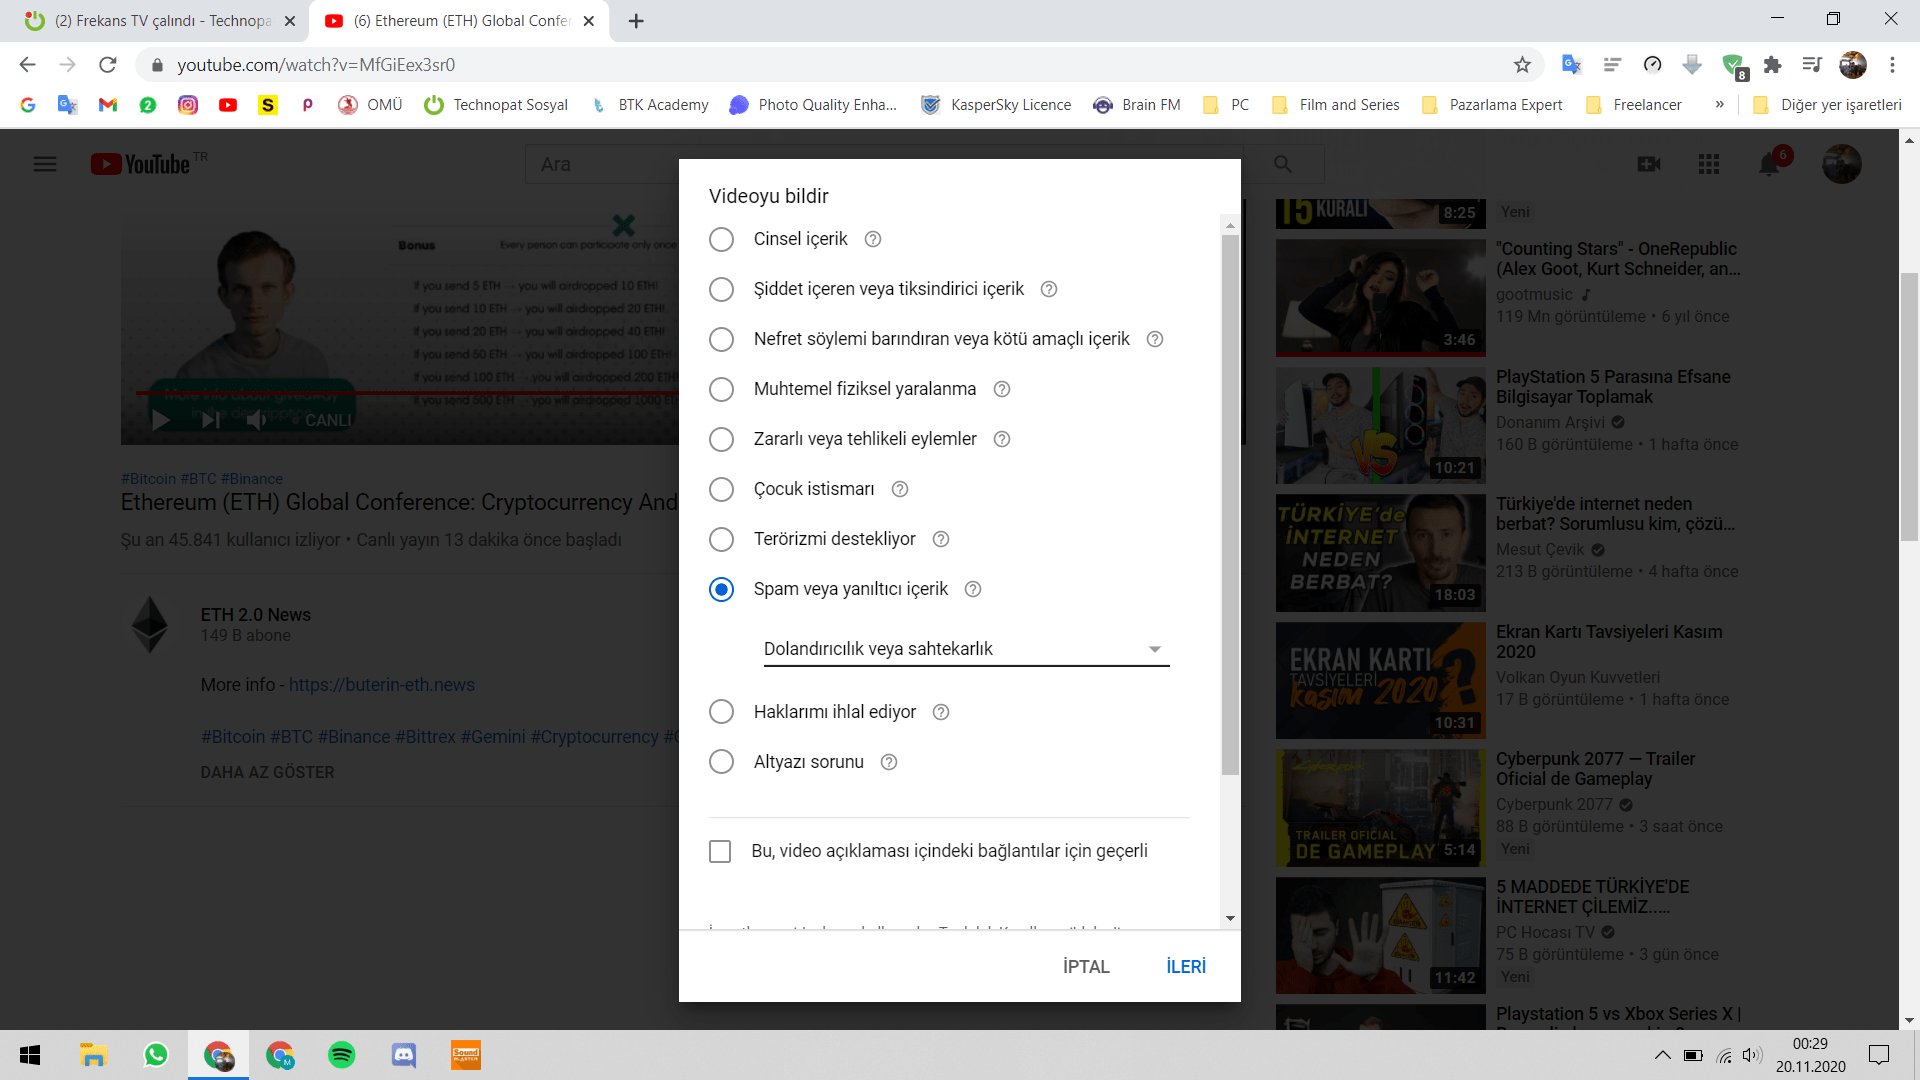The image size is (1920, 1080).
Task: Select Terörizmi destekliyor radio option
Action: [x=721, y=539]
